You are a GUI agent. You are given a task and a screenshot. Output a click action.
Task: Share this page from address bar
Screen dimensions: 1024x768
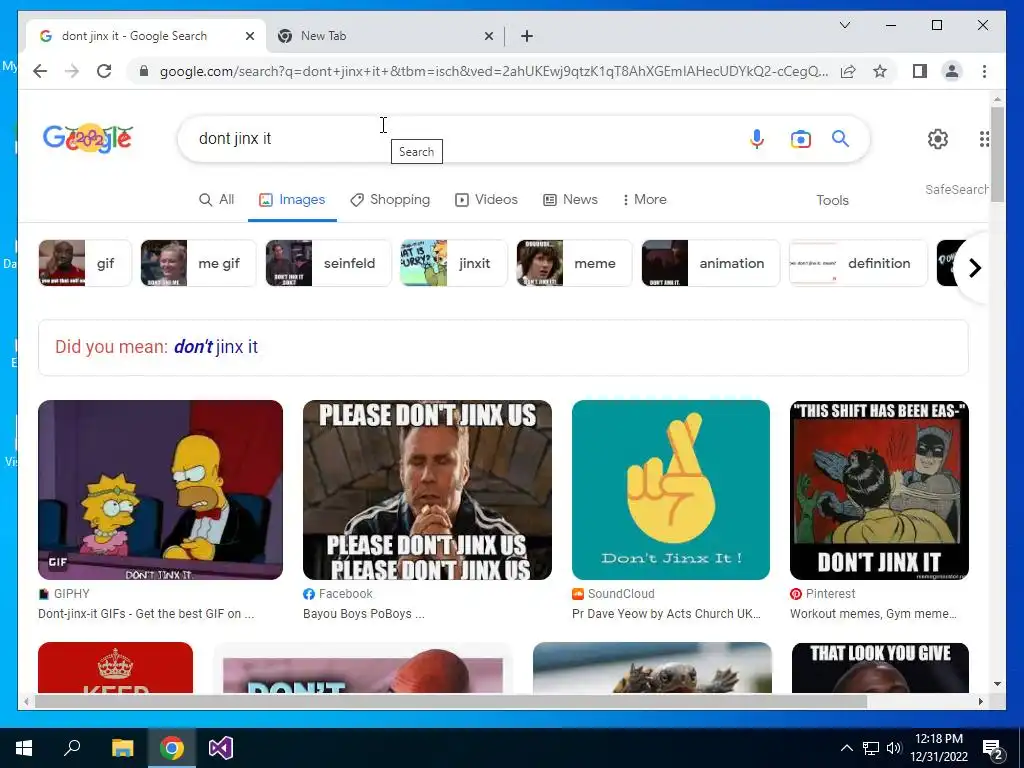pos(848,71)
